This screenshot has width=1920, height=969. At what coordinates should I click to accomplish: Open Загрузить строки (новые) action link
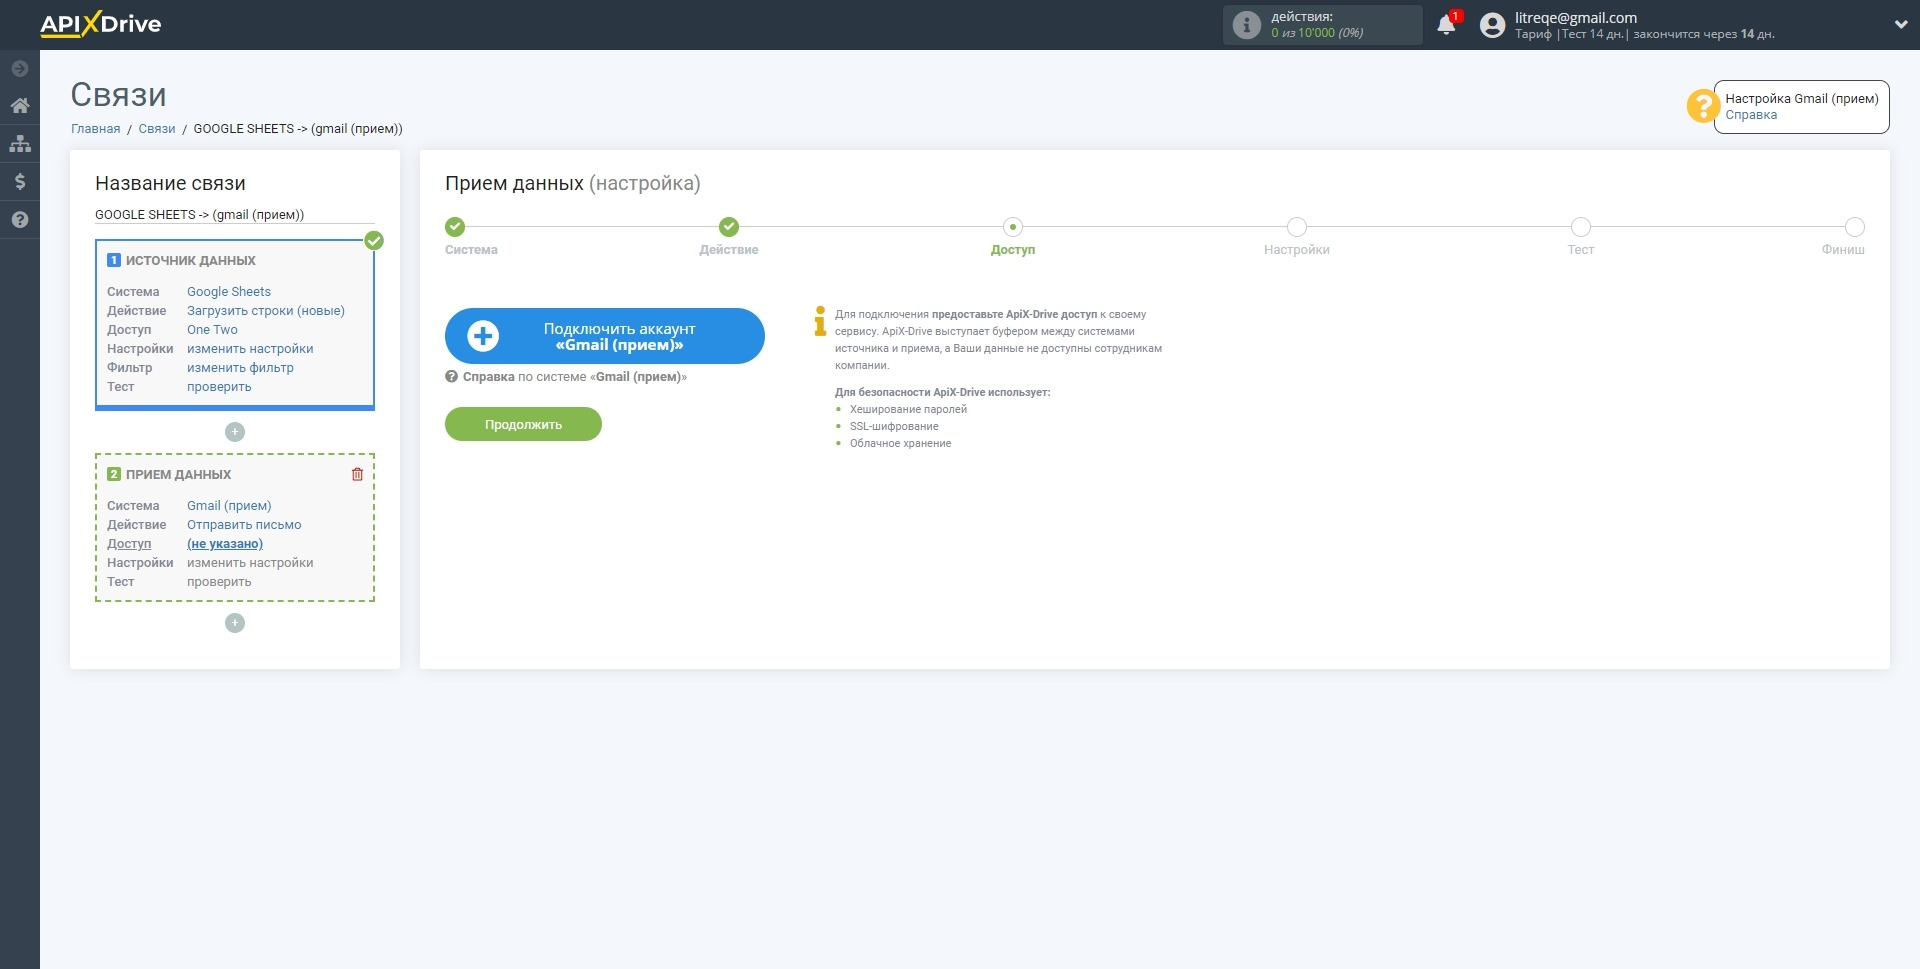[266, 311]
